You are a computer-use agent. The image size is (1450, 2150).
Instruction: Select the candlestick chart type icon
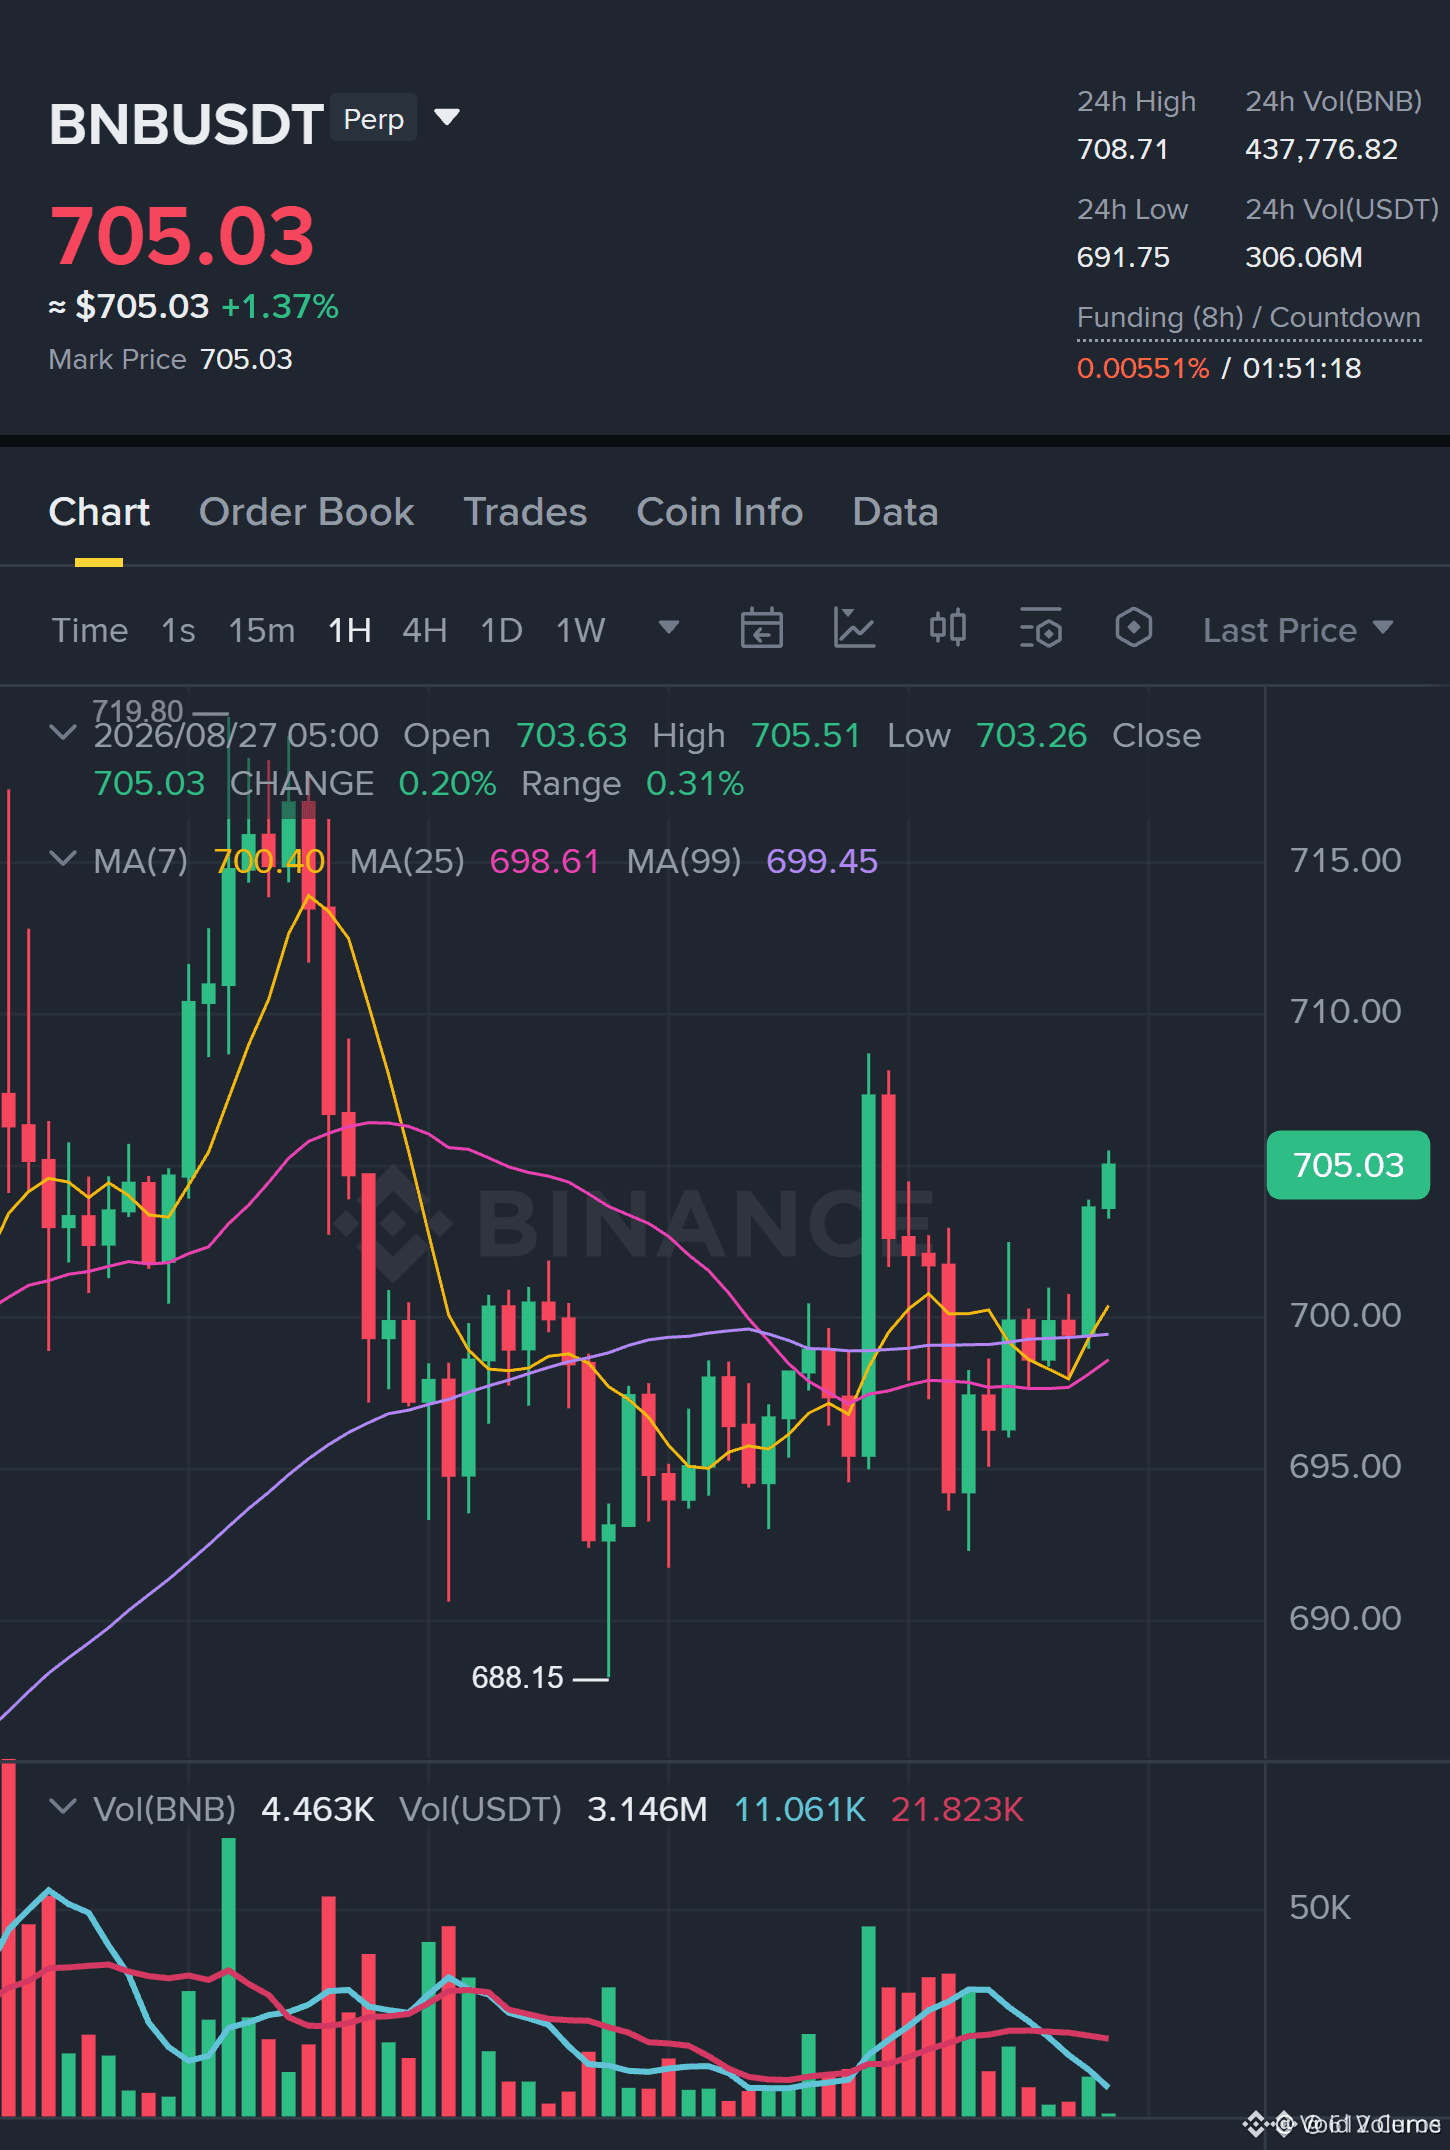[947, 629]
